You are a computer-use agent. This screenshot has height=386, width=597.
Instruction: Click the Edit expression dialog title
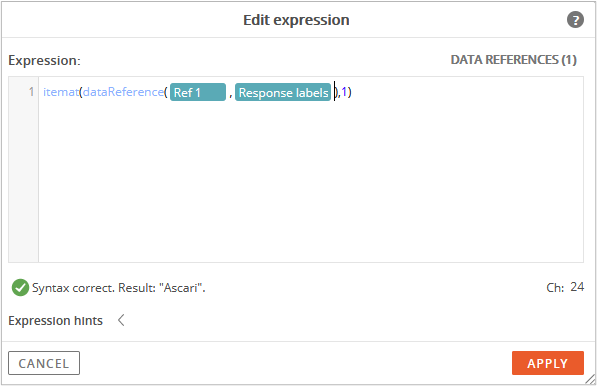[x=296, y=20]
